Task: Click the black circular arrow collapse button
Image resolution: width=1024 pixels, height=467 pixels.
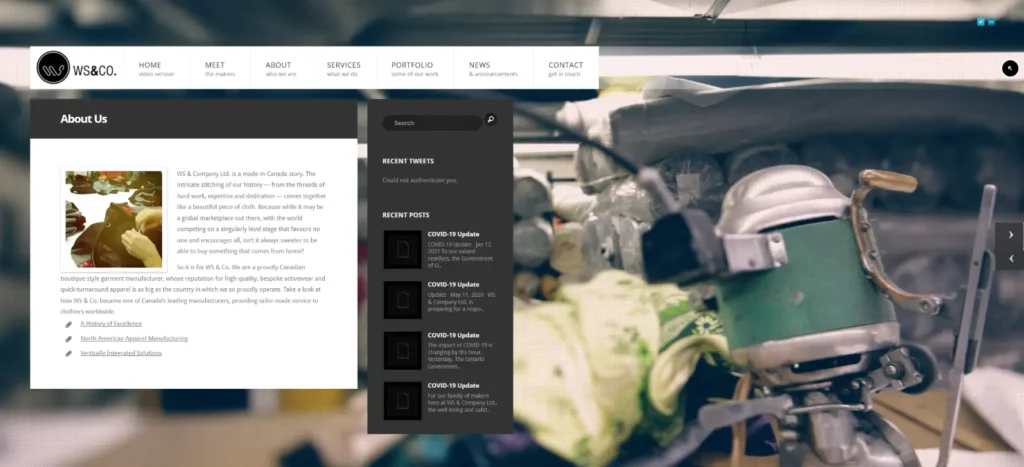Action: 1009,68
